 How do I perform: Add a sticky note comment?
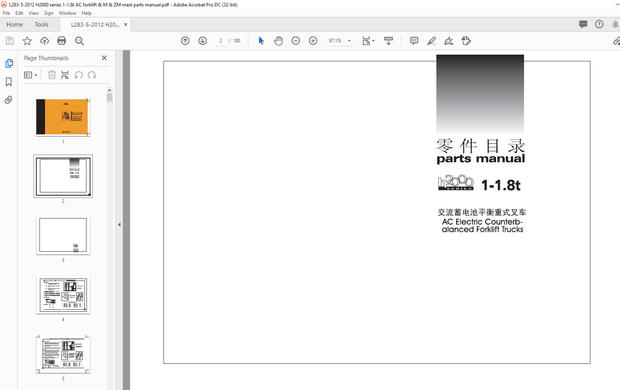click(414, 41)
